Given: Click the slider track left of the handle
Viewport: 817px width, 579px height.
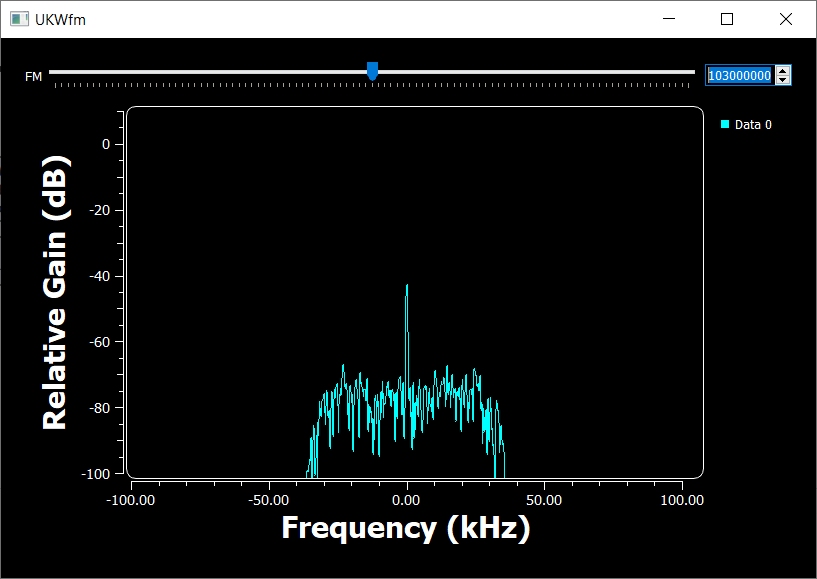Looking at the screenshot, I should 200,72.
